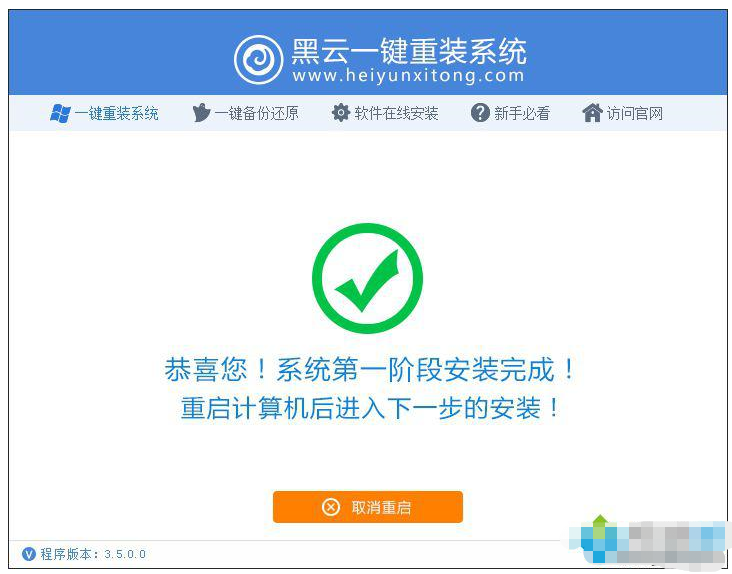Click the question mark help icon

pos(480,113)
